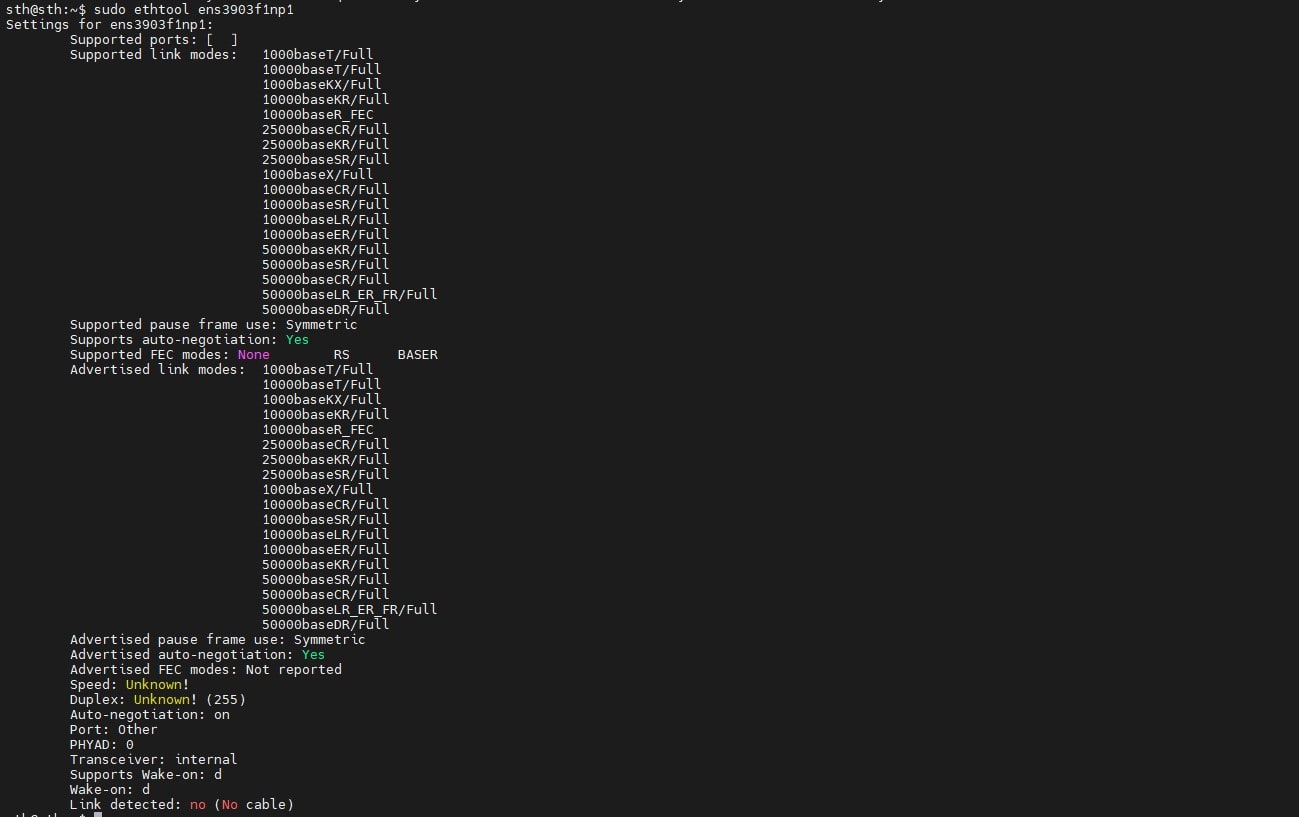
Task: Click the BASER entry in Supported FEC modes
Action: [x=417, y=354]
